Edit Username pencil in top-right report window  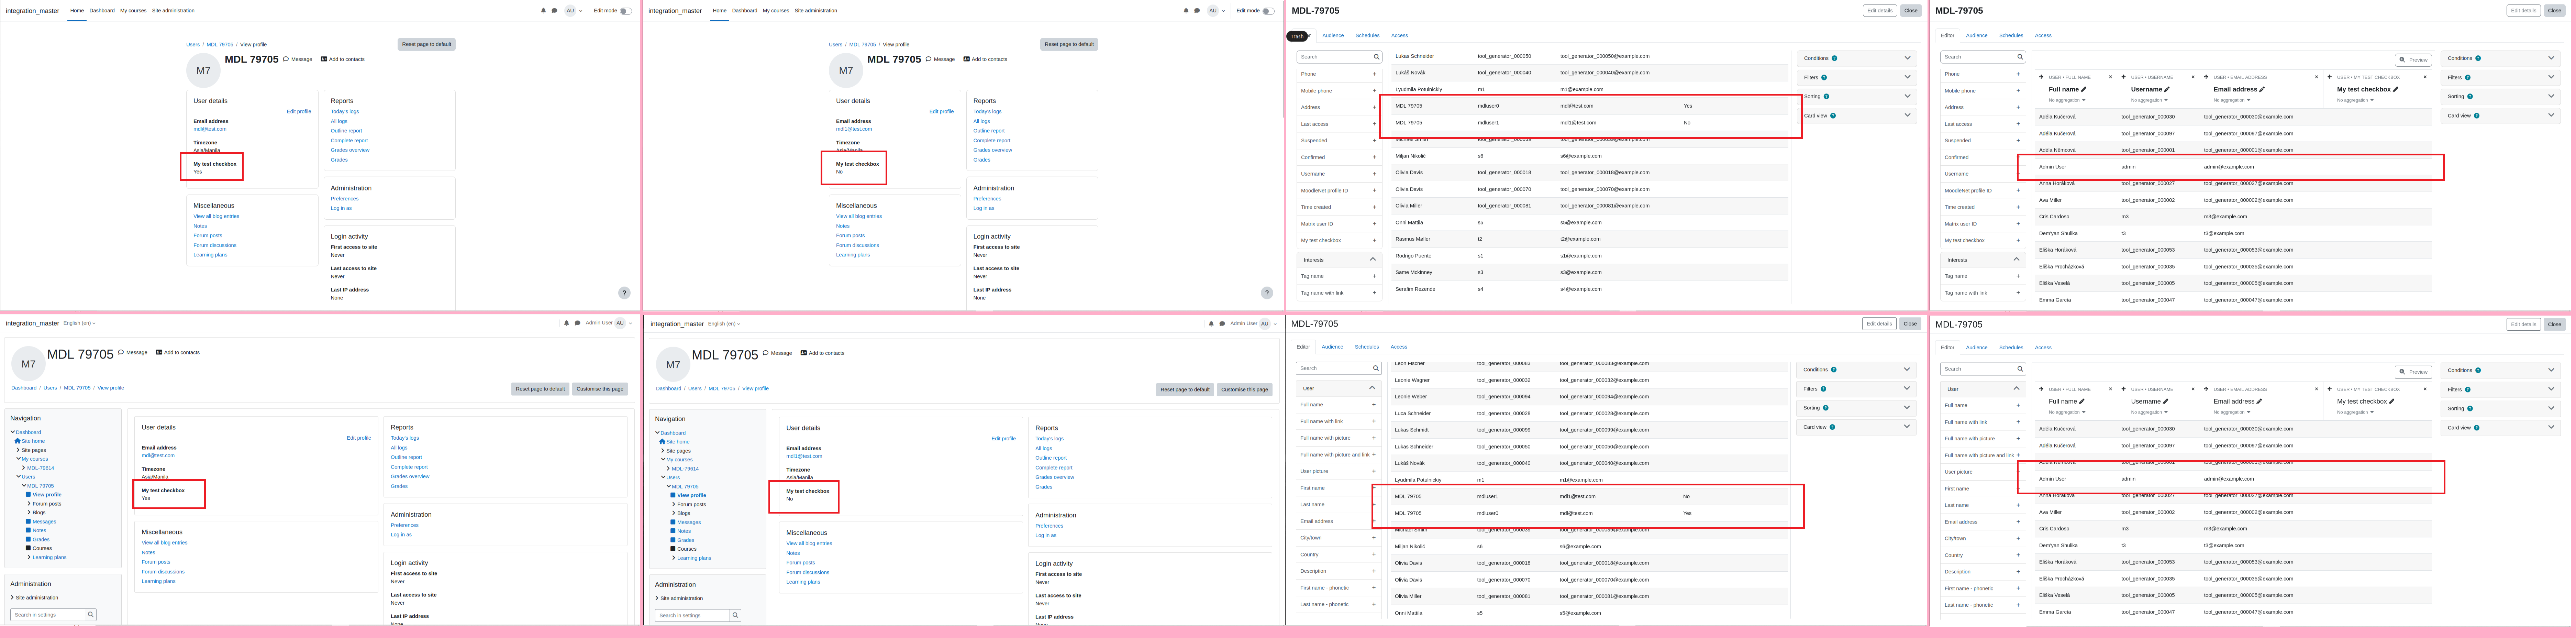(2167, 89)
